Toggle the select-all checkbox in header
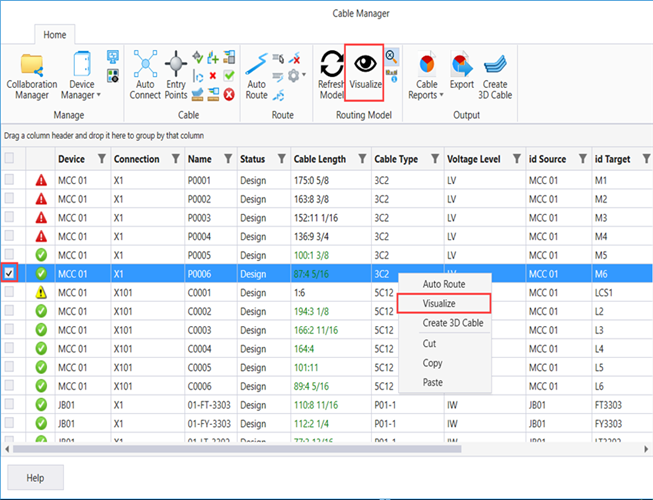The image size is (653, 500). click(x=11, y=159)
